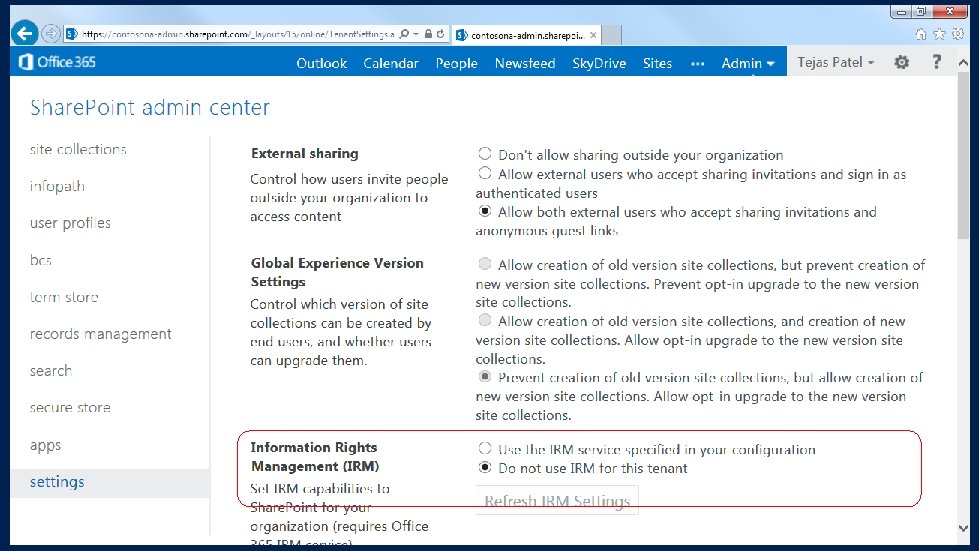
Task: Open search in left navigation
Action: [51, 371]
